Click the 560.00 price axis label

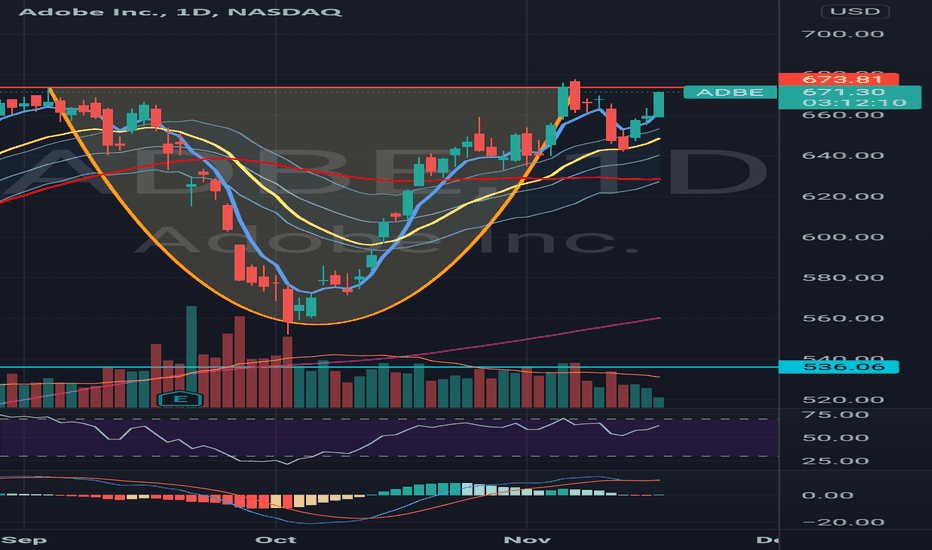843,318
